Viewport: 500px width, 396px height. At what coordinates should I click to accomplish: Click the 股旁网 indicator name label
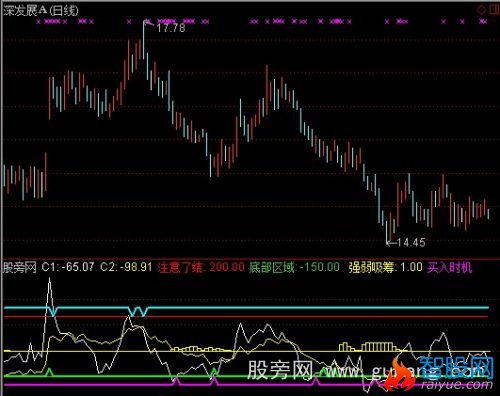[x=20, y=267]
